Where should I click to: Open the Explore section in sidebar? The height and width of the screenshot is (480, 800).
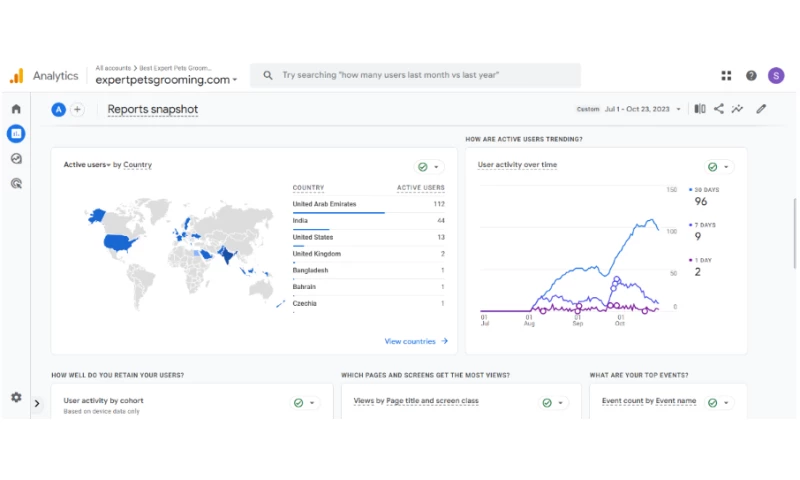point(16,158)
